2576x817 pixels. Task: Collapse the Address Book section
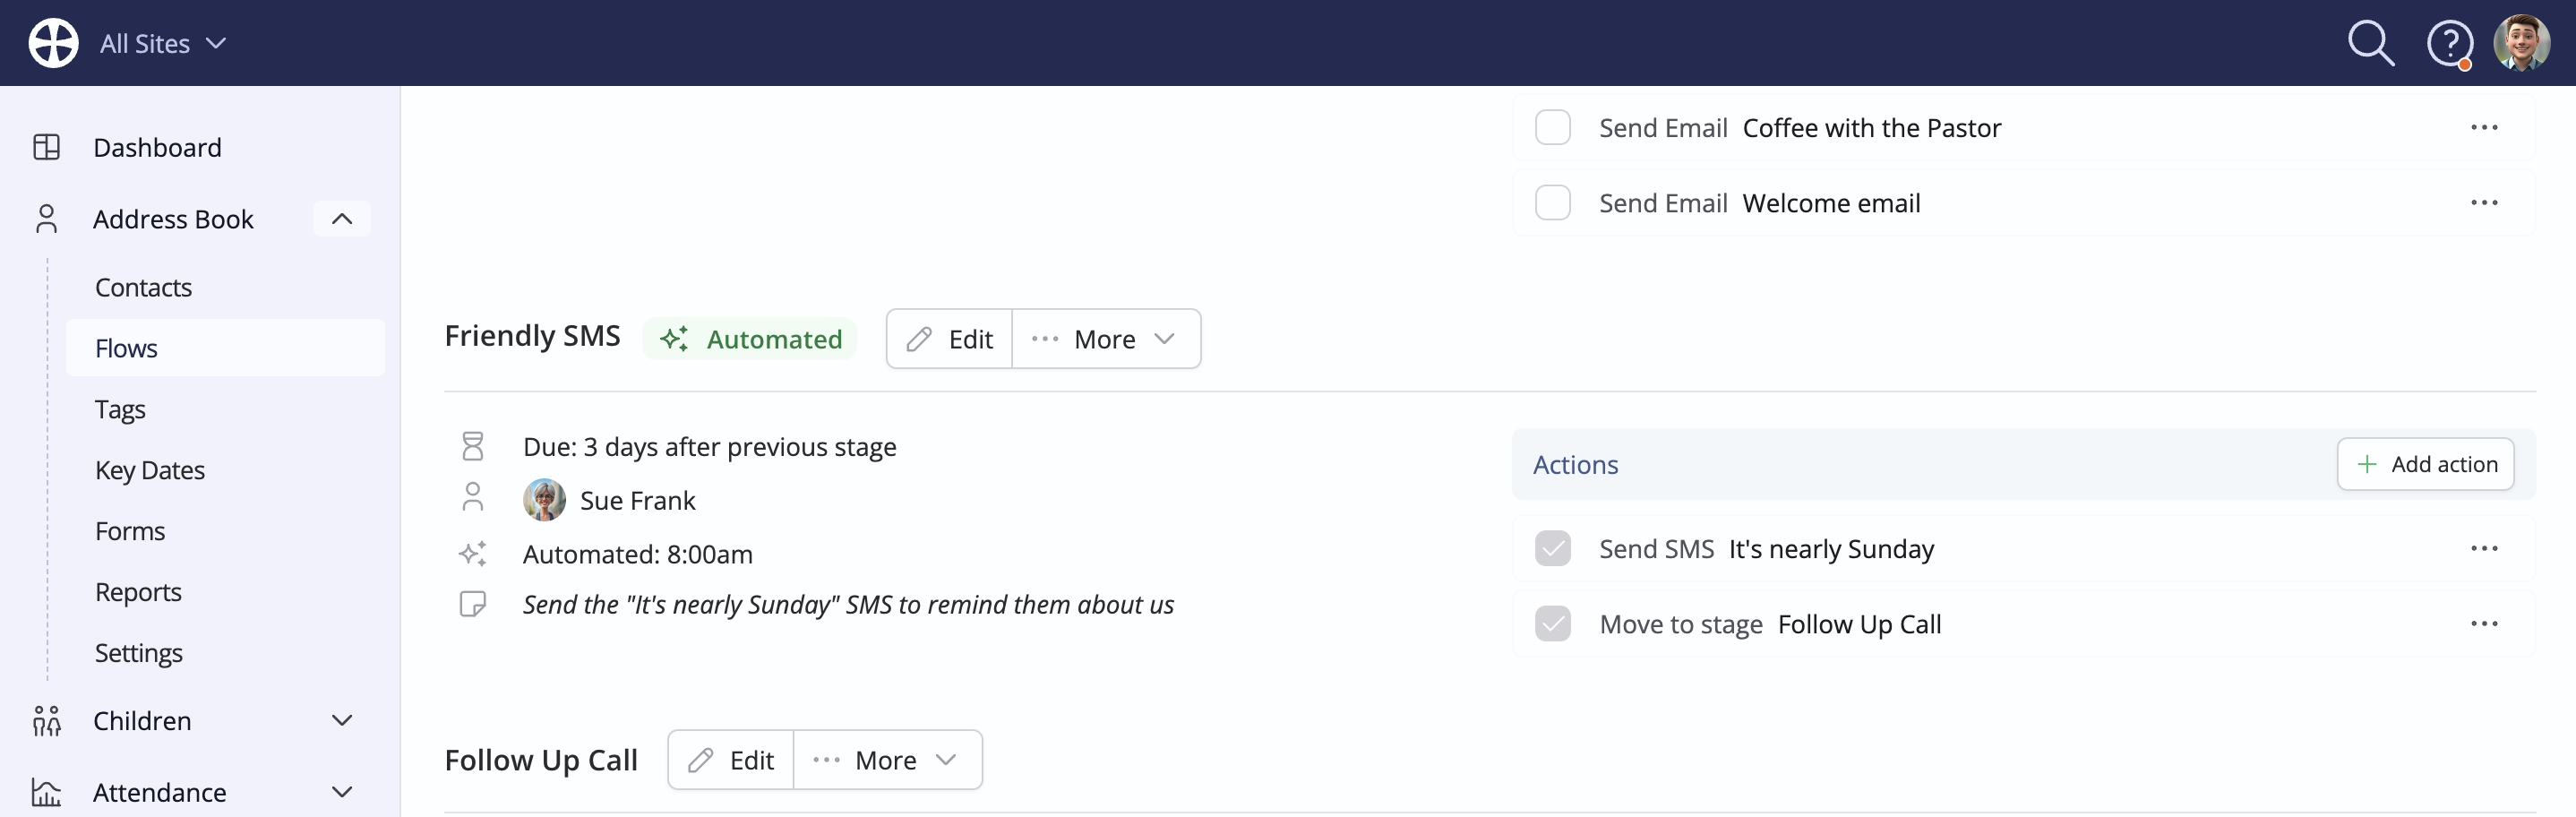(x=342, y=219)
